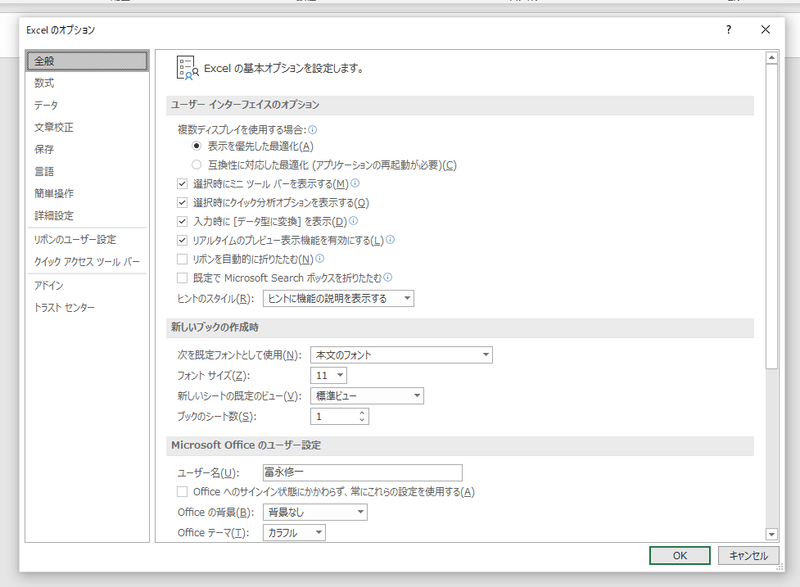Click the Excel basic options header icon
Image resolution: width=800 pixels, height=587 pixels.
pos(187,68)
